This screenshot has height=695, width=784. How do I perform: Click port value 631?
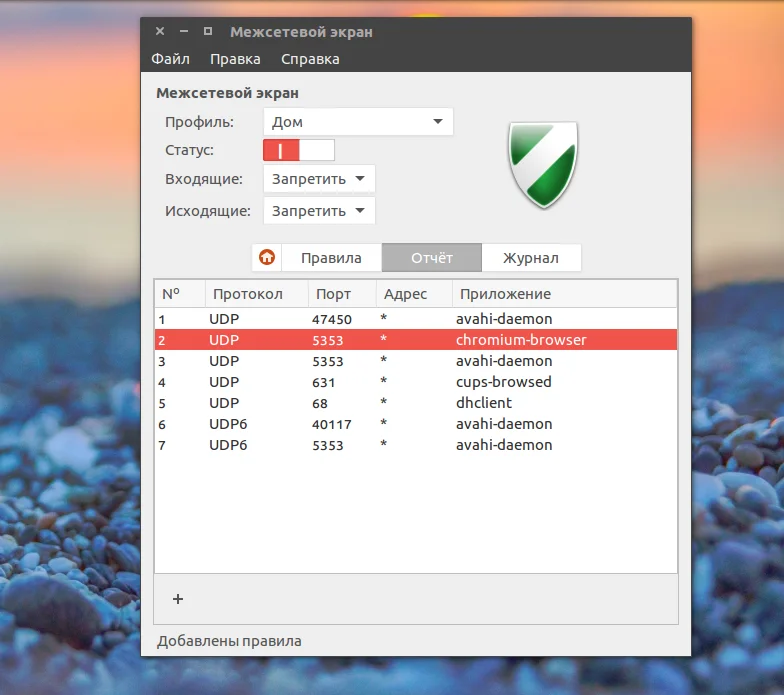click(324, 382)
